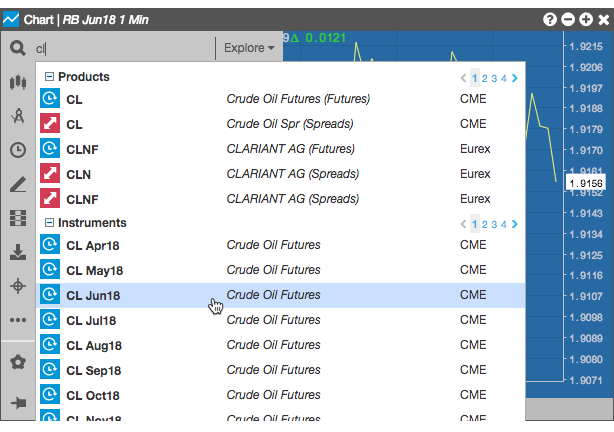Select CL Jul18 Crude Oil Futures
The height and width of the screenshot is (432, 614).
(280, 320)
